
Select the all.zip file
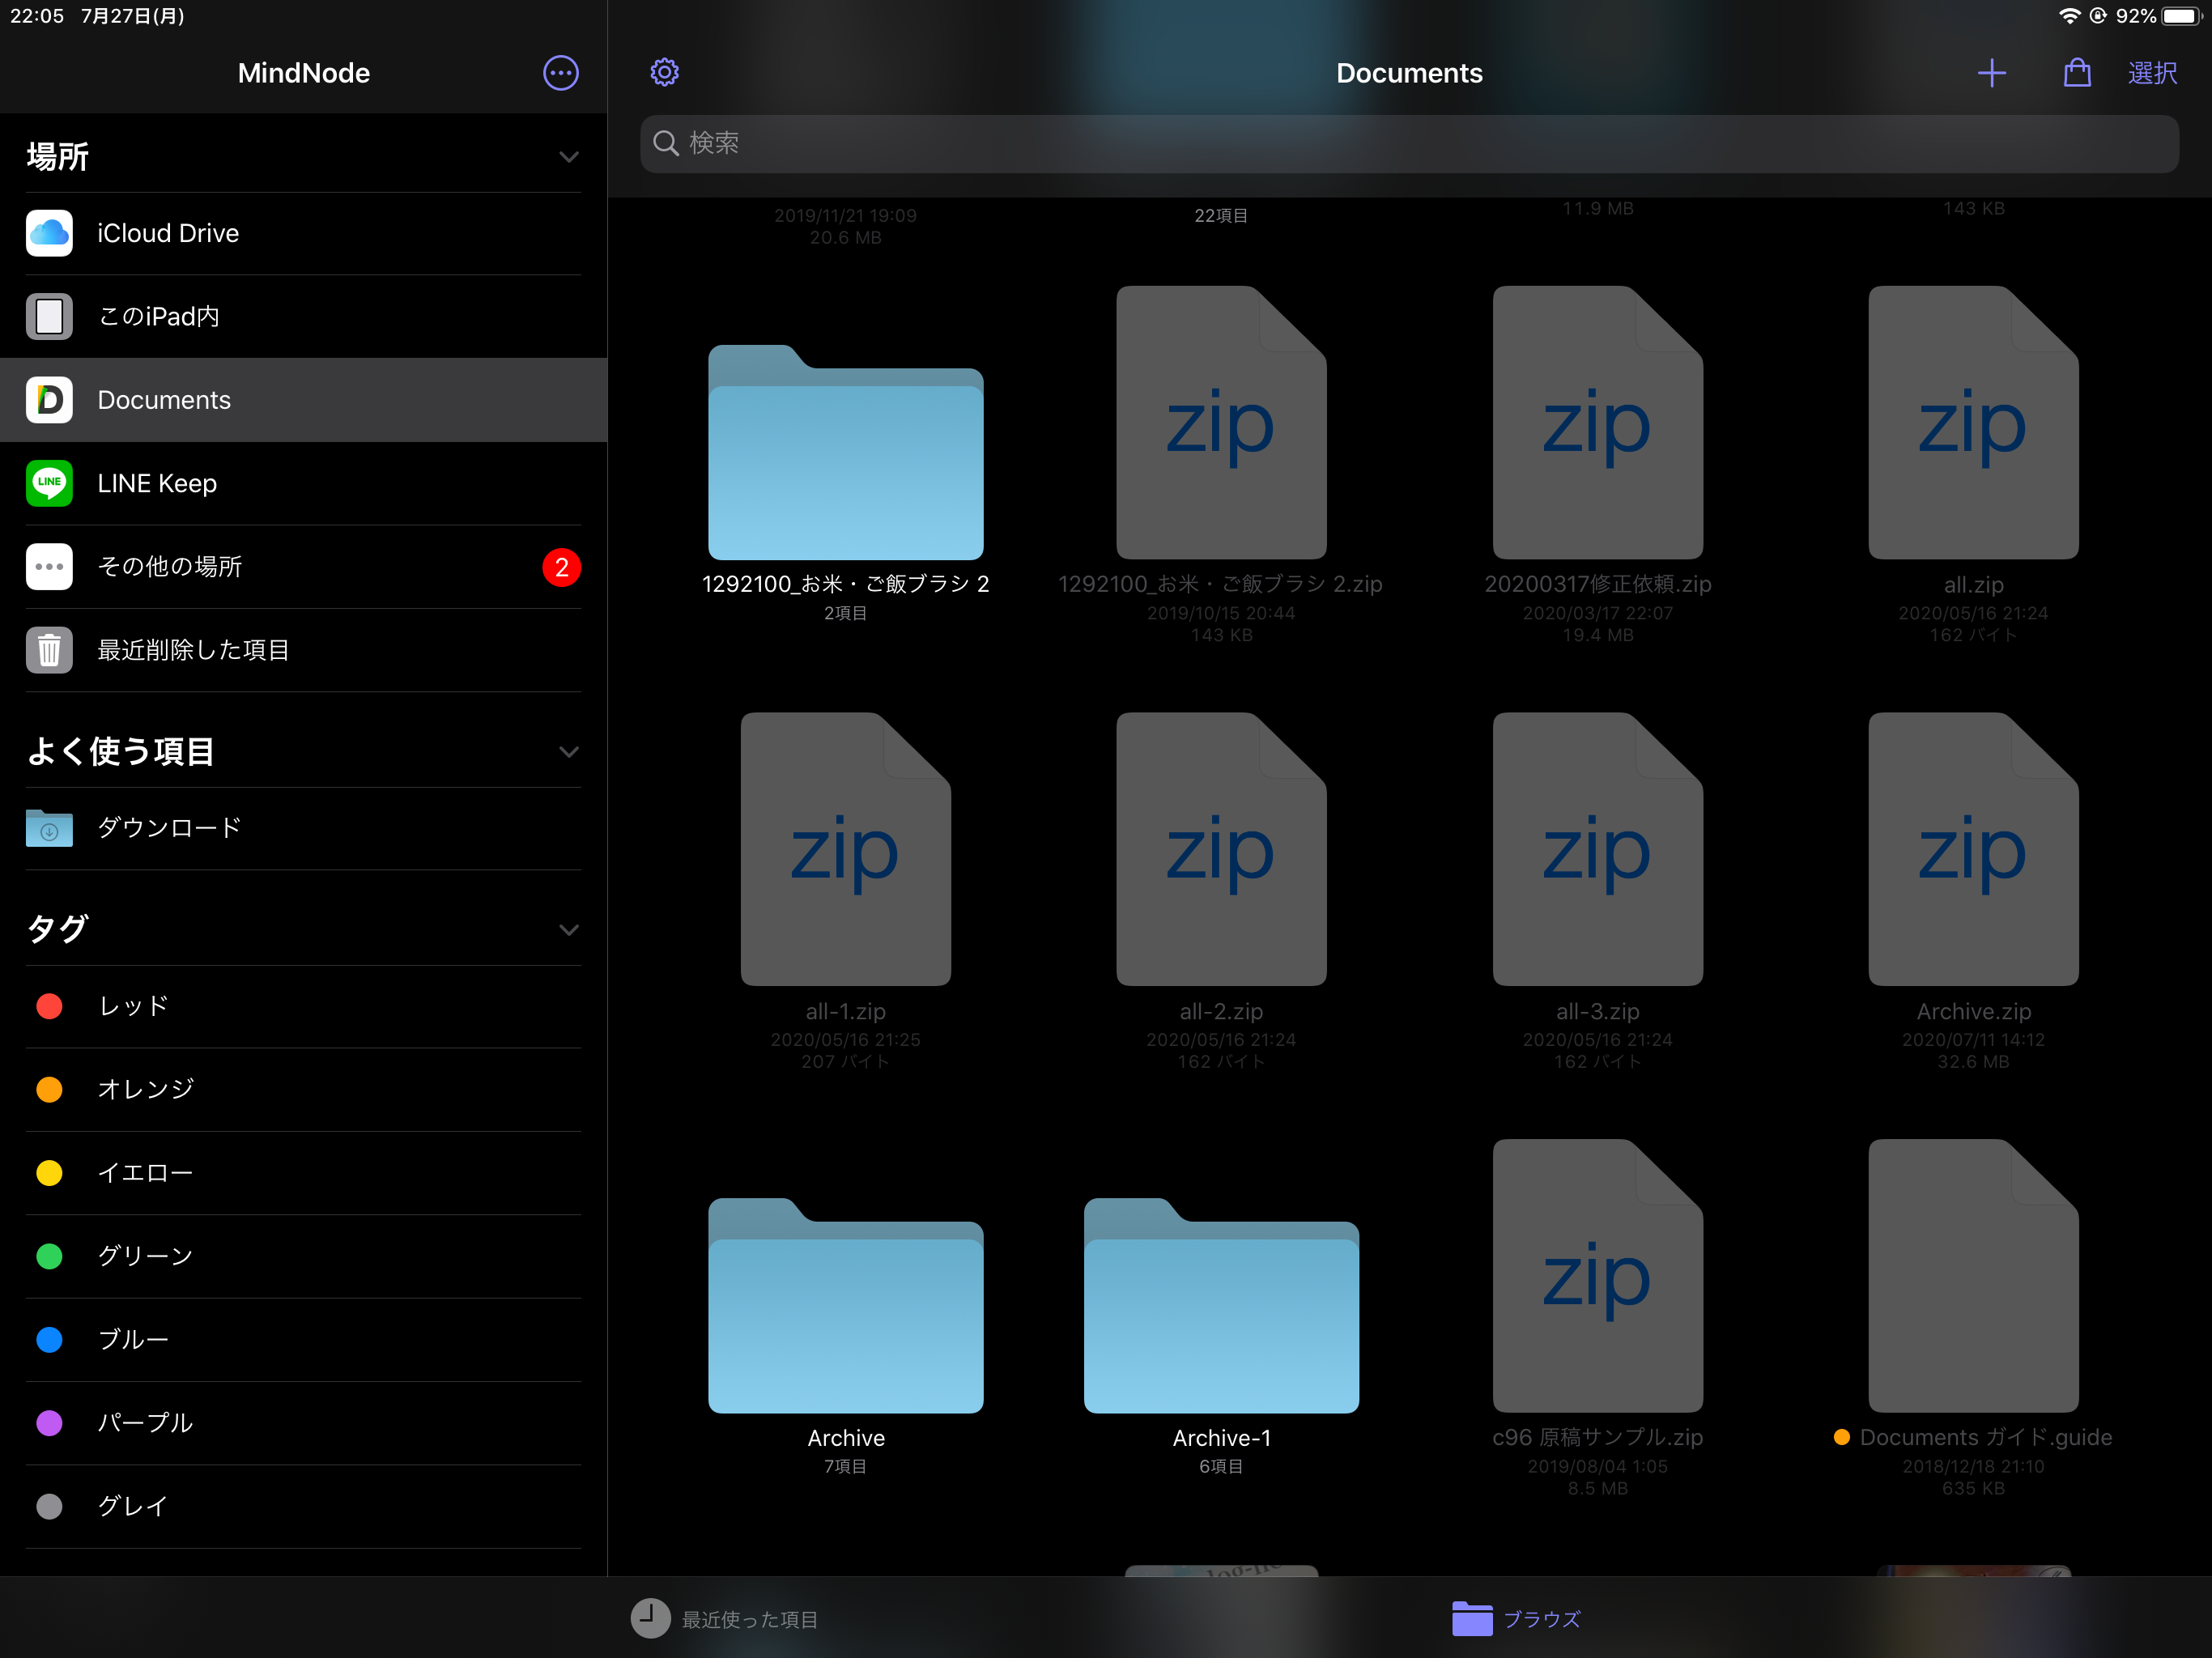coord(1973,465)
